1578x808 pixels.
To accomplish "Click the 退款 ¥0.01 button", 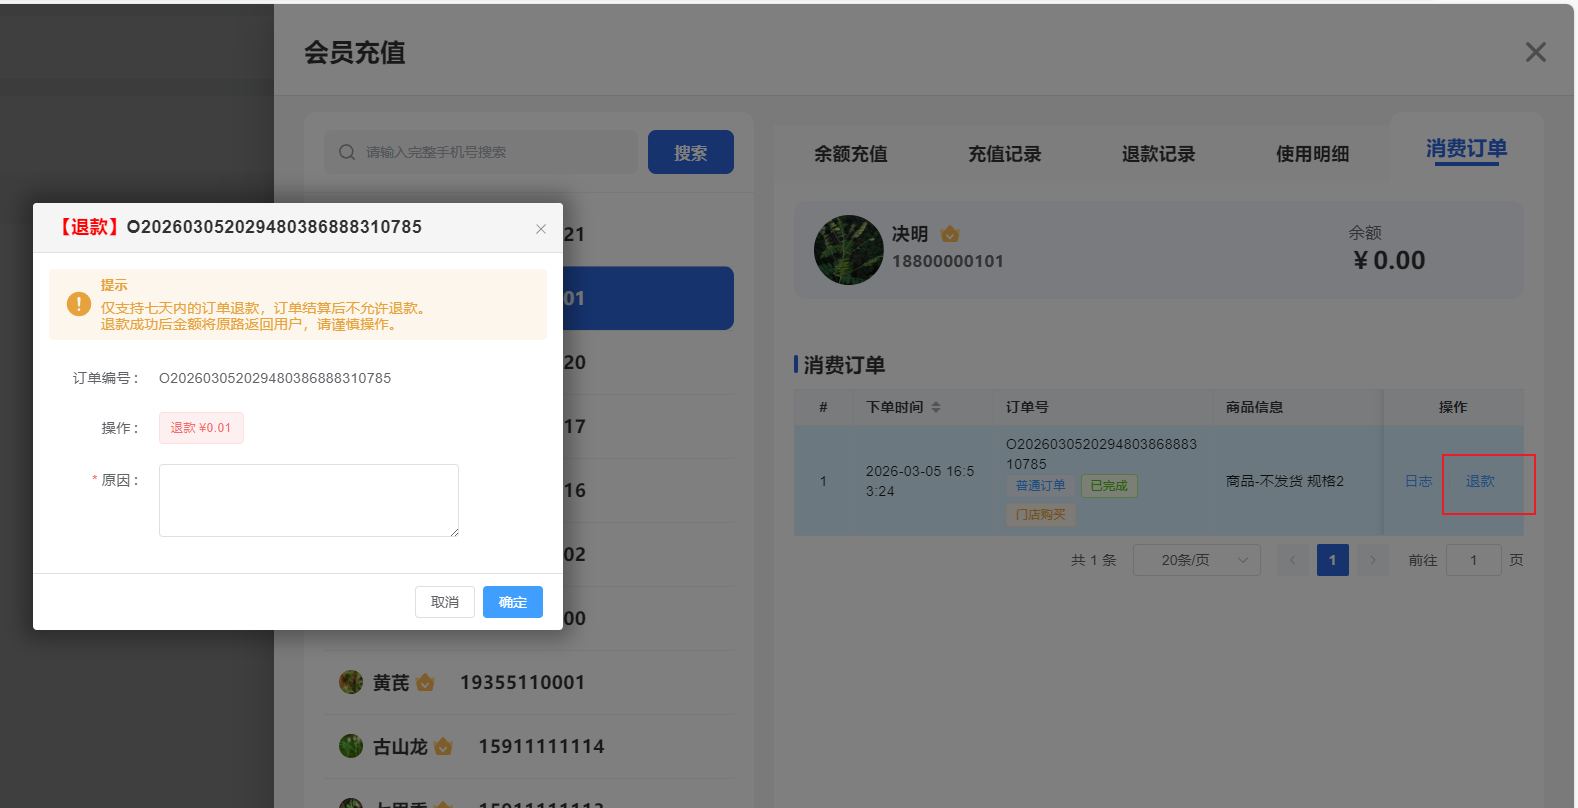I will click(201, 428).
